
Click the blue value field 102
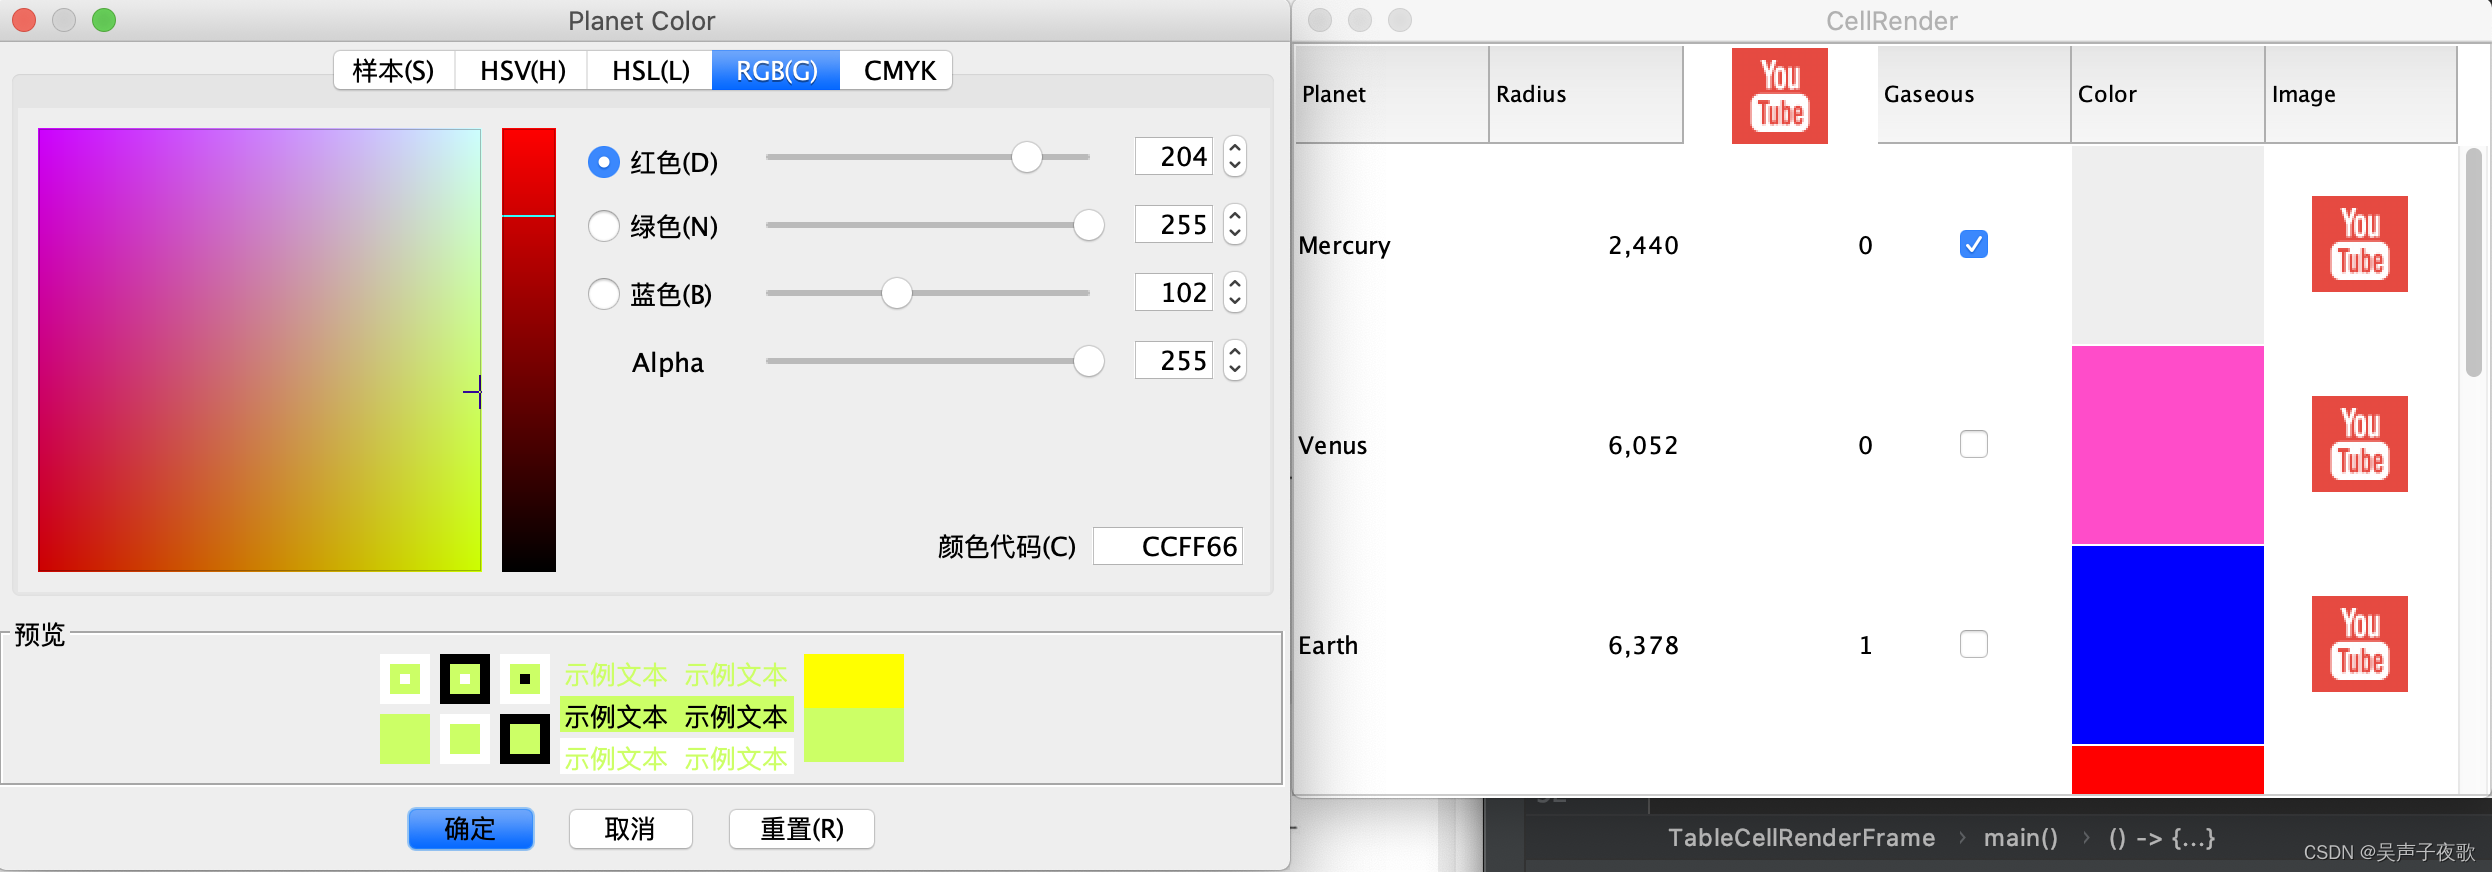(x=1173, y=292)
